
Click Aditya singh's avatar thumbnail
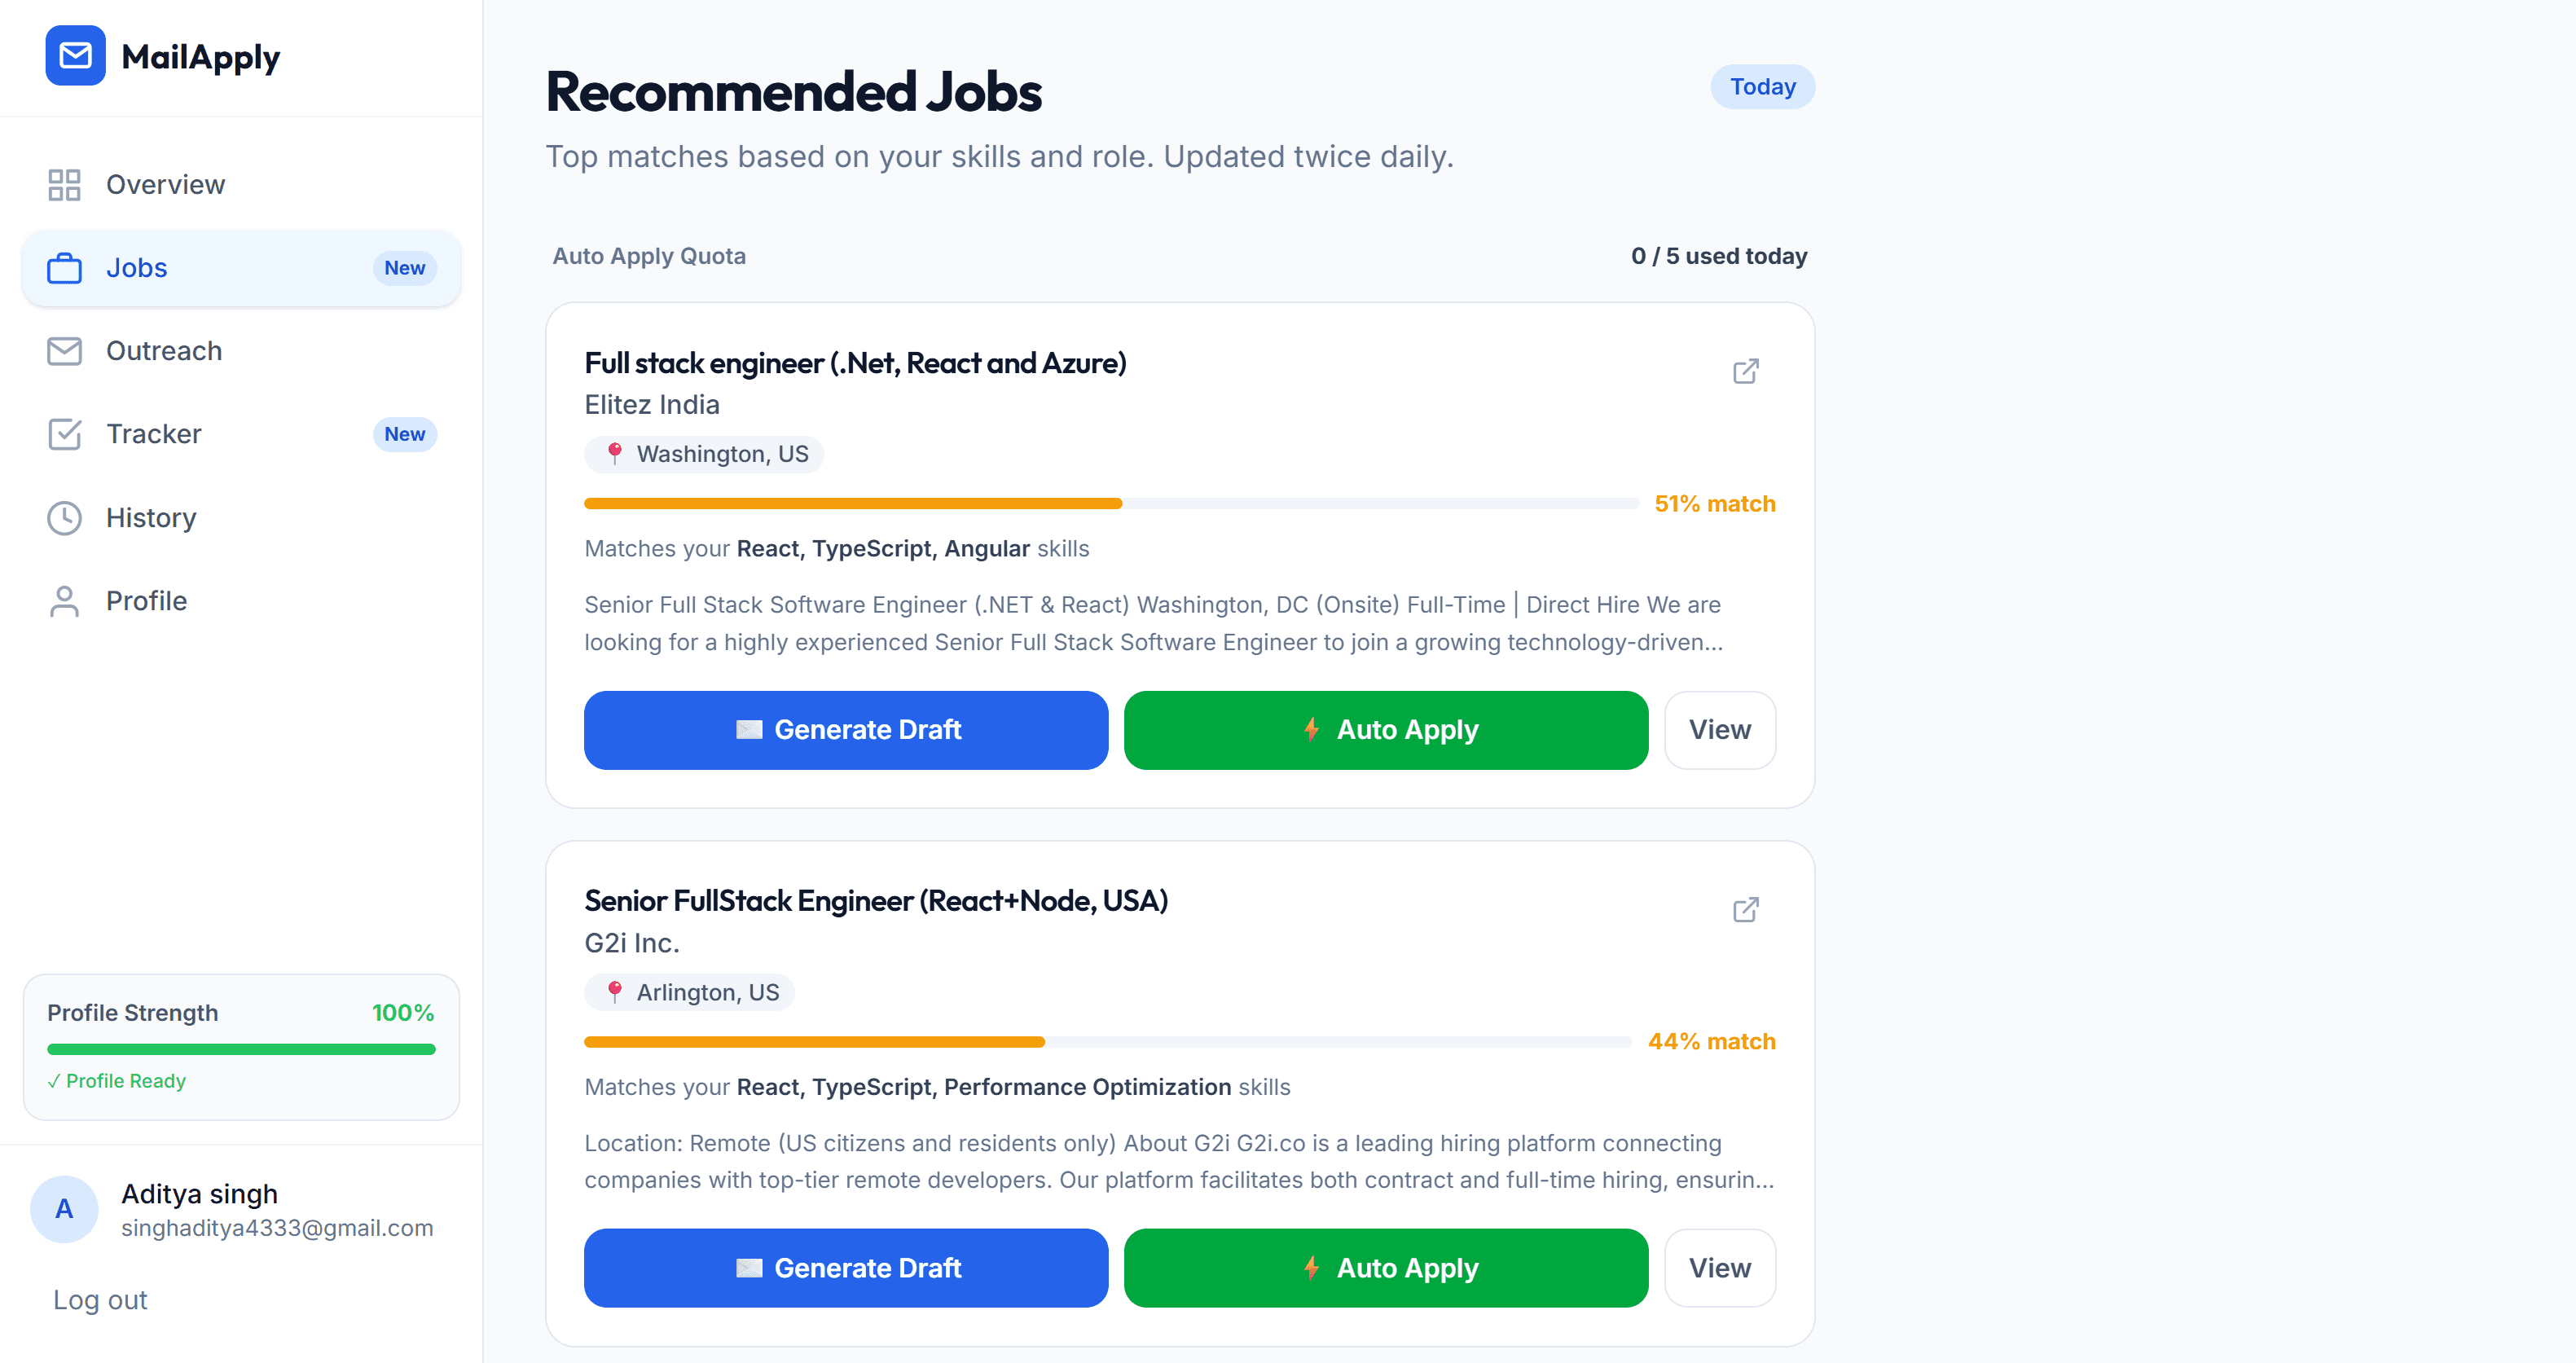click(x=64, y=1208)
